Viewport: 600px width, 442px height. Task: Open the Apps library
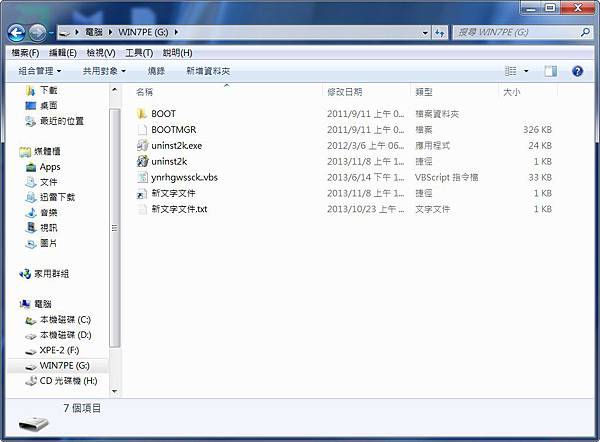tap(50, 167)
